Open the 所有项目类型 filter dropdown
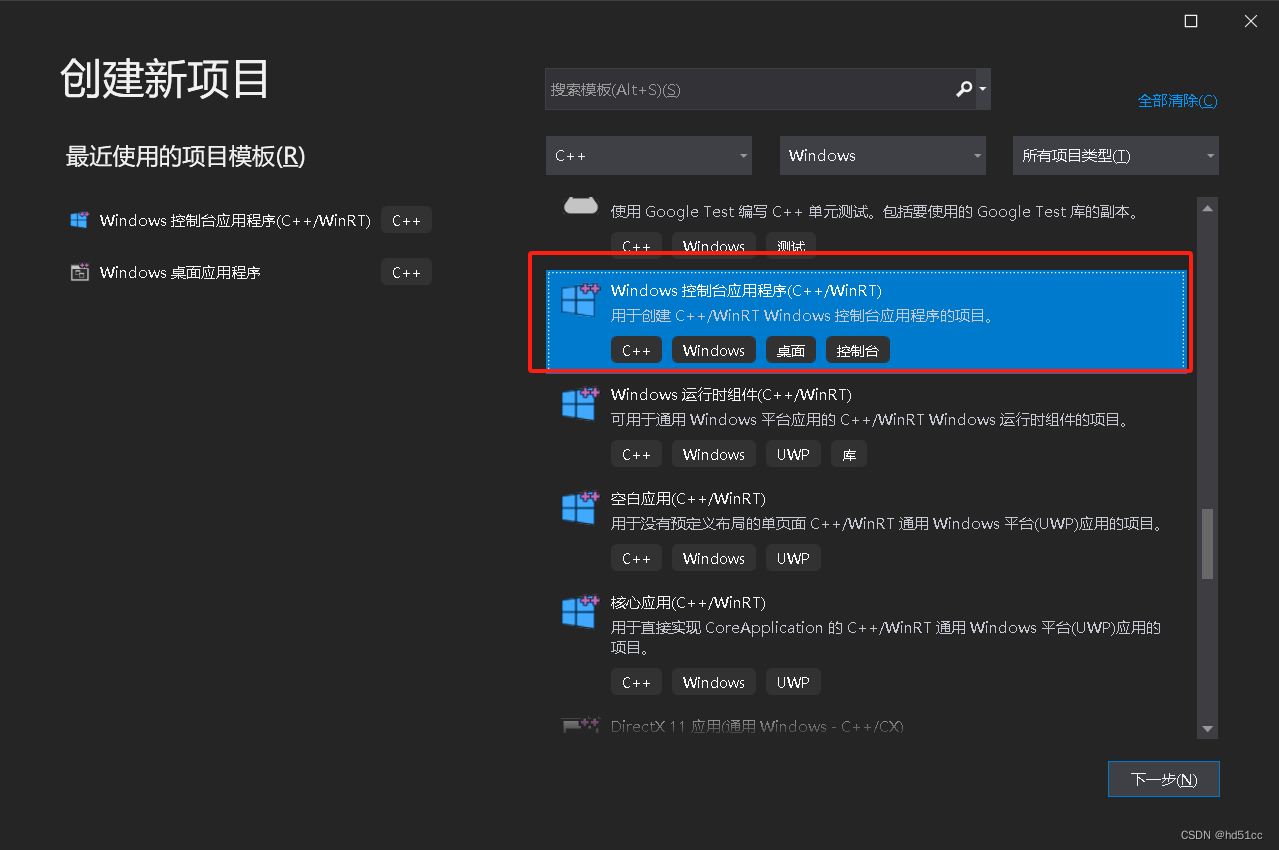 [x=1115, y=156]
